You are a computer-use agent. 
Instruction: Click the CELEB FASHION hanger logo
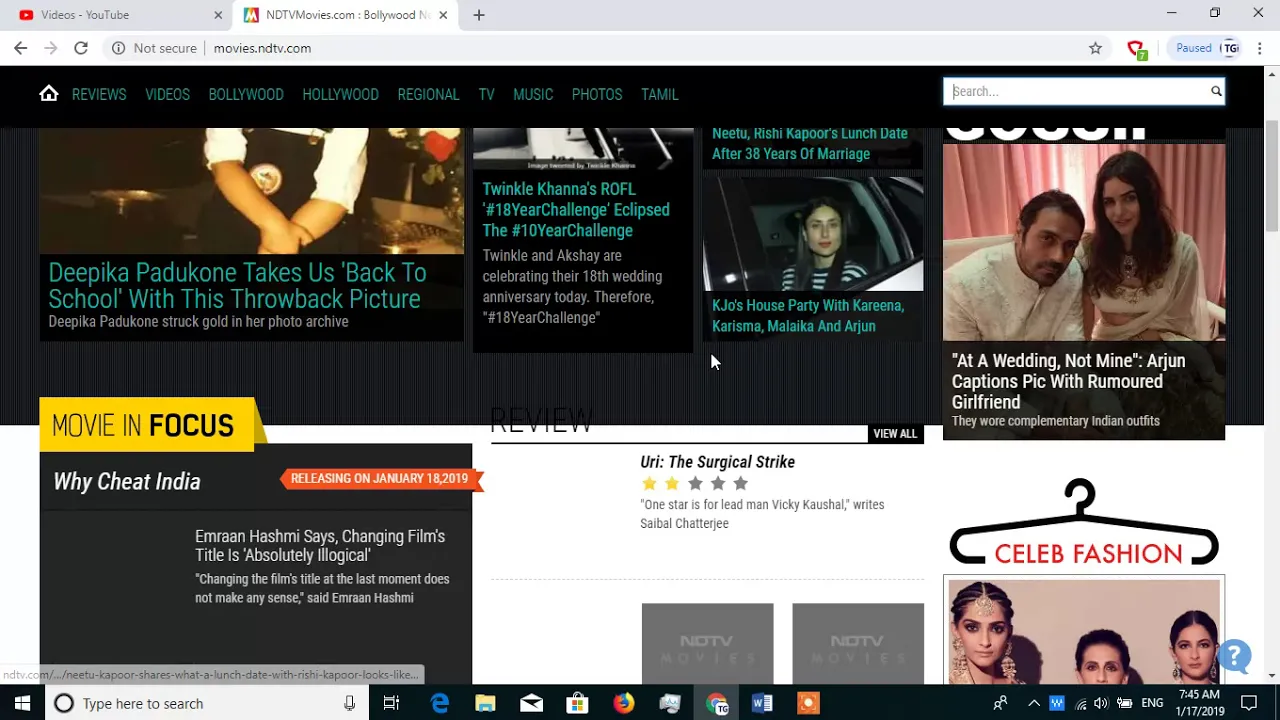click(x=1084, y=523)
